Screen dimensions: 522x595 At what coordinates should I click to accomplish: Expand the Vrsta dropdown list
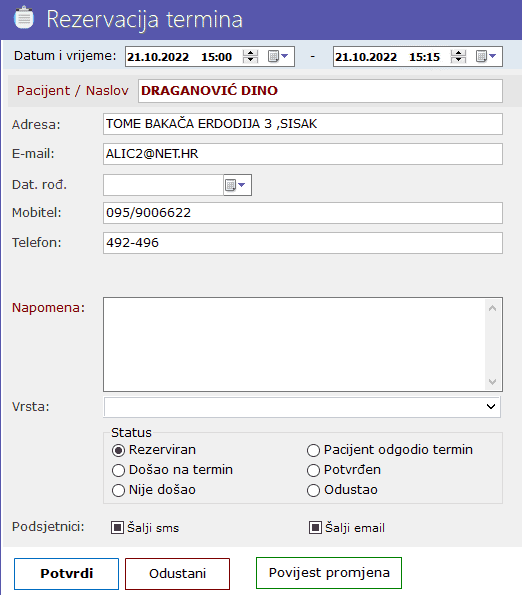coord(491,407)
